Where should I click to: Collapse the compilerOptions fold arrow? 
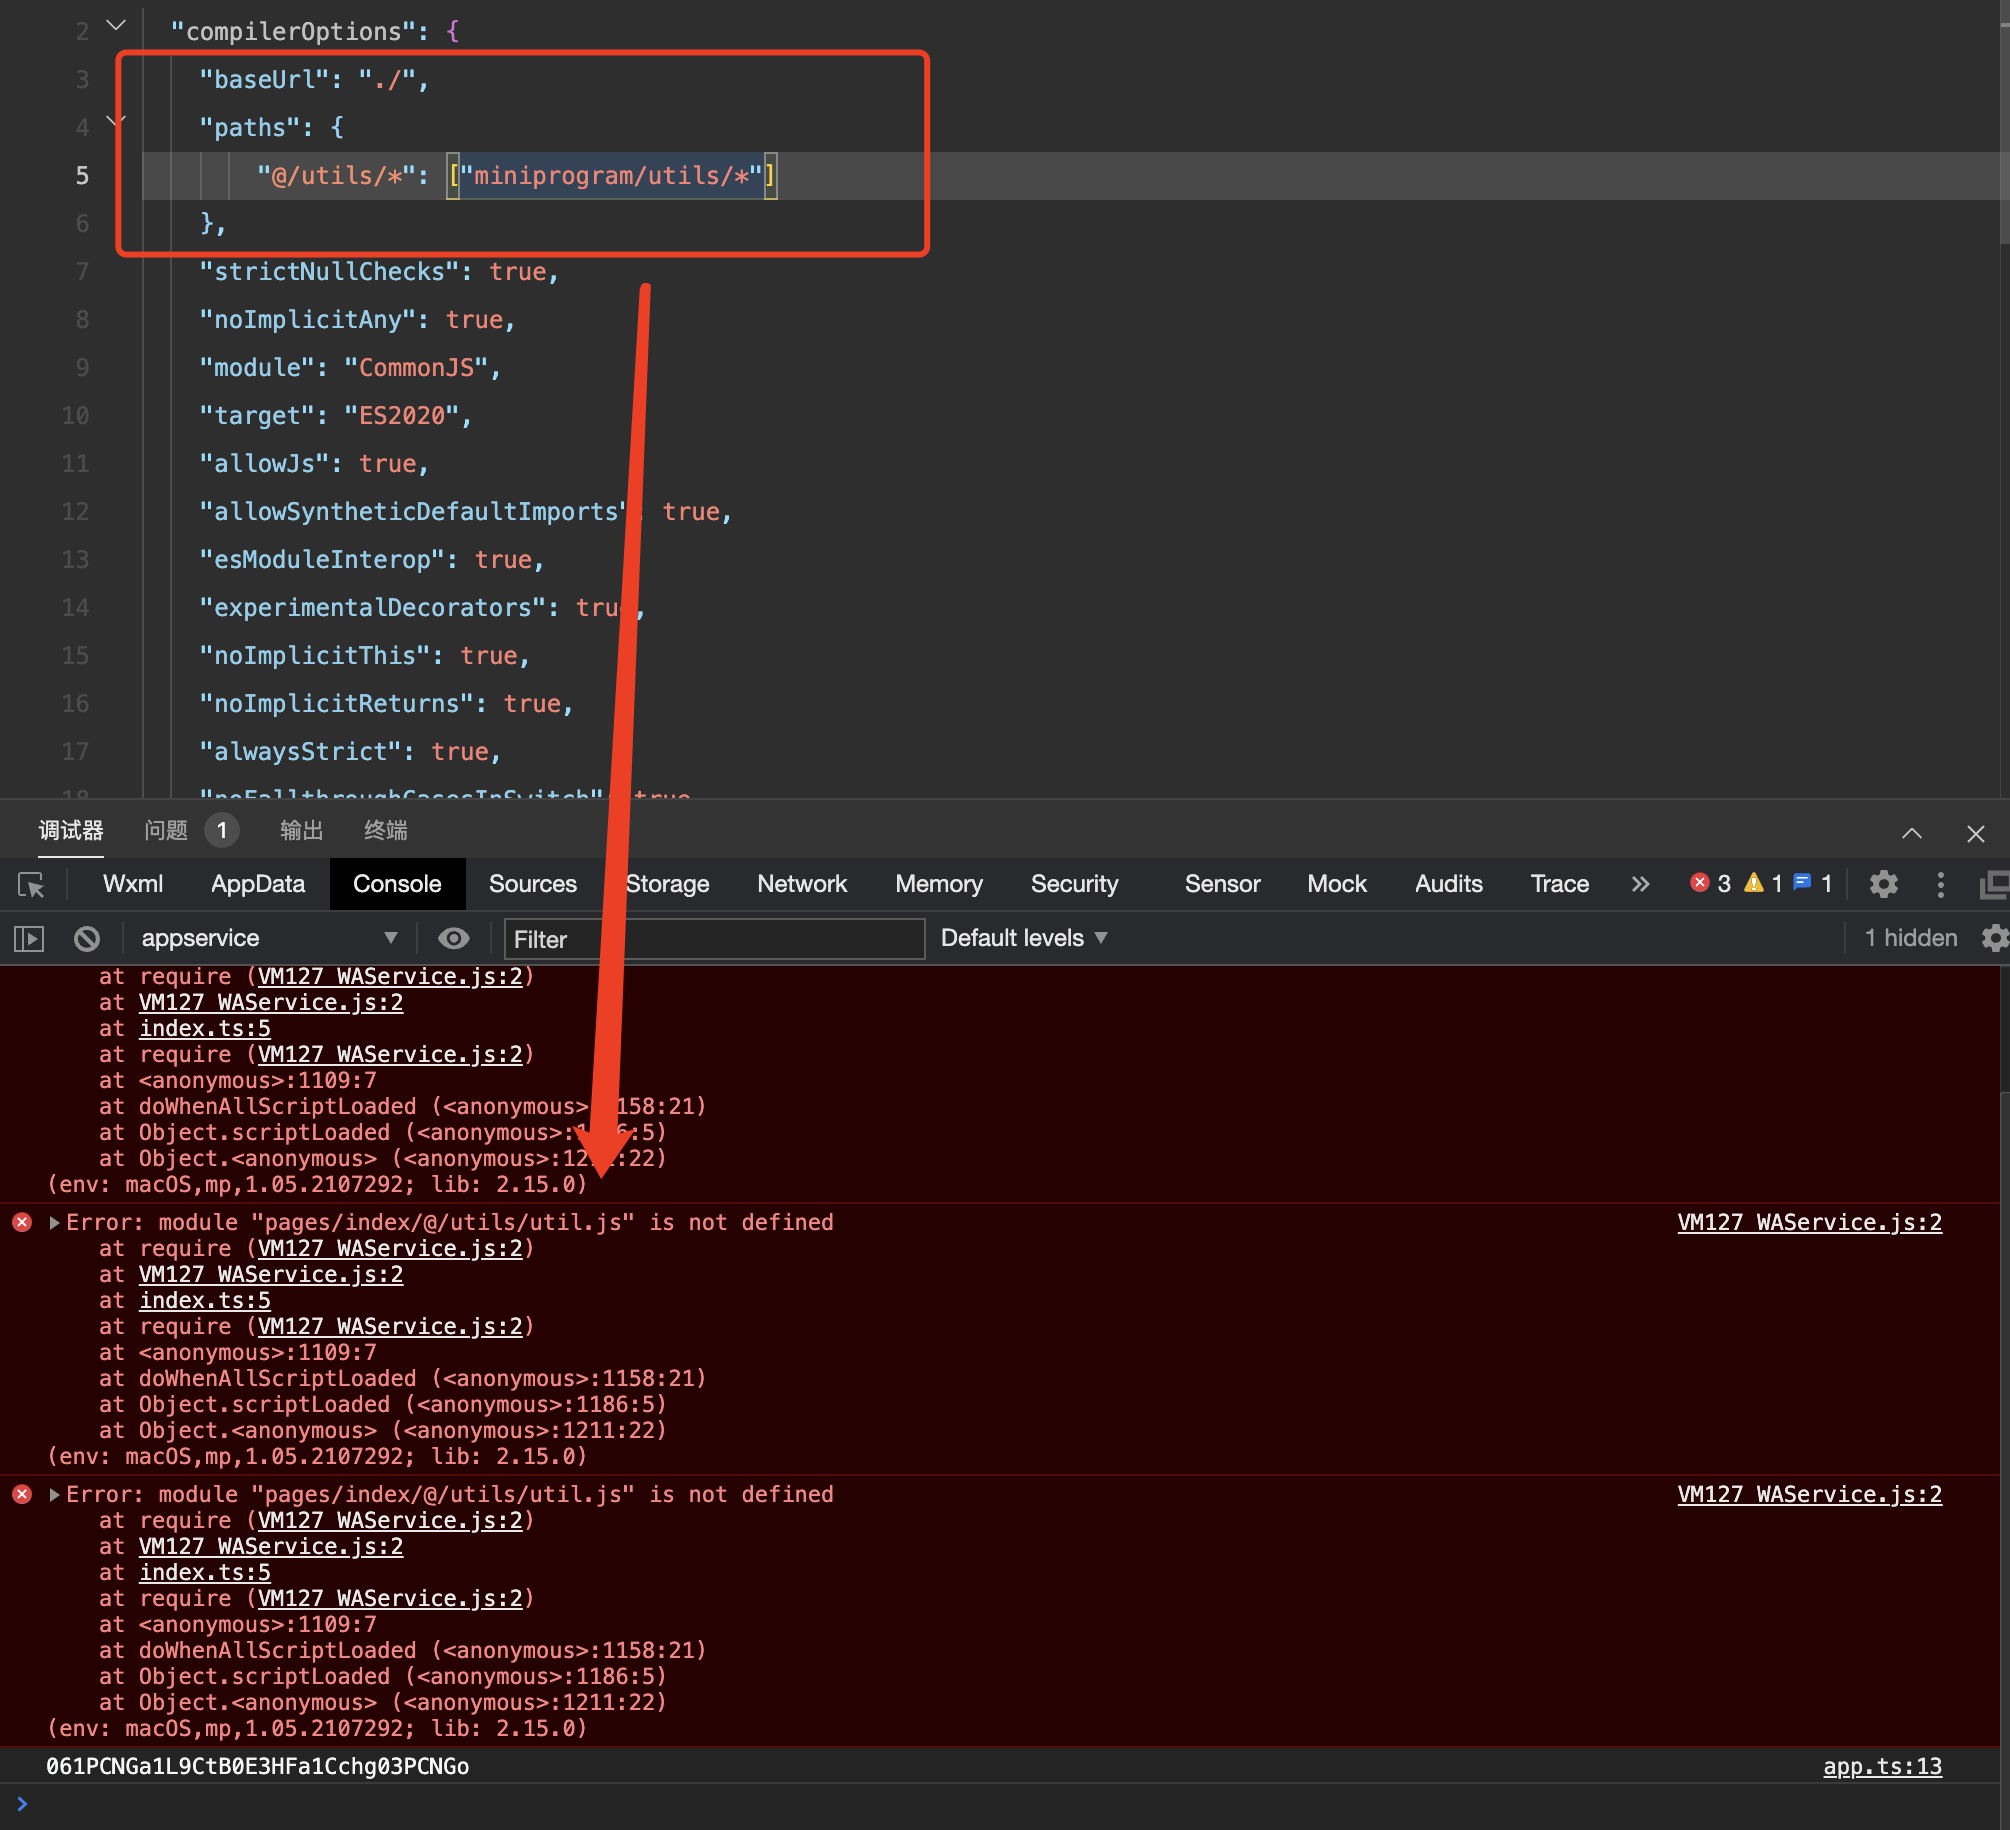(x=116, y=26)
